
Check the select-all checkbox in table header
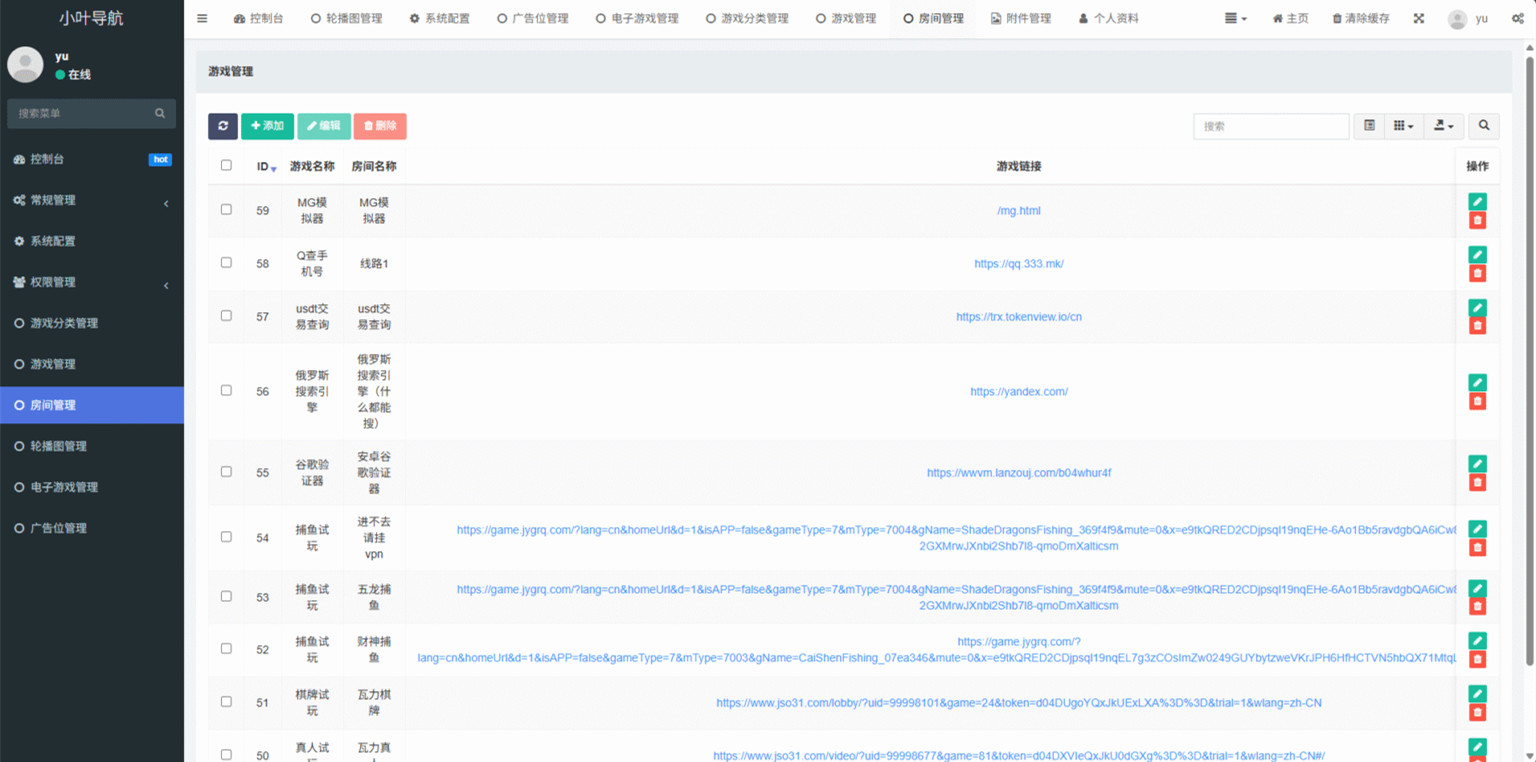point(226,166)
